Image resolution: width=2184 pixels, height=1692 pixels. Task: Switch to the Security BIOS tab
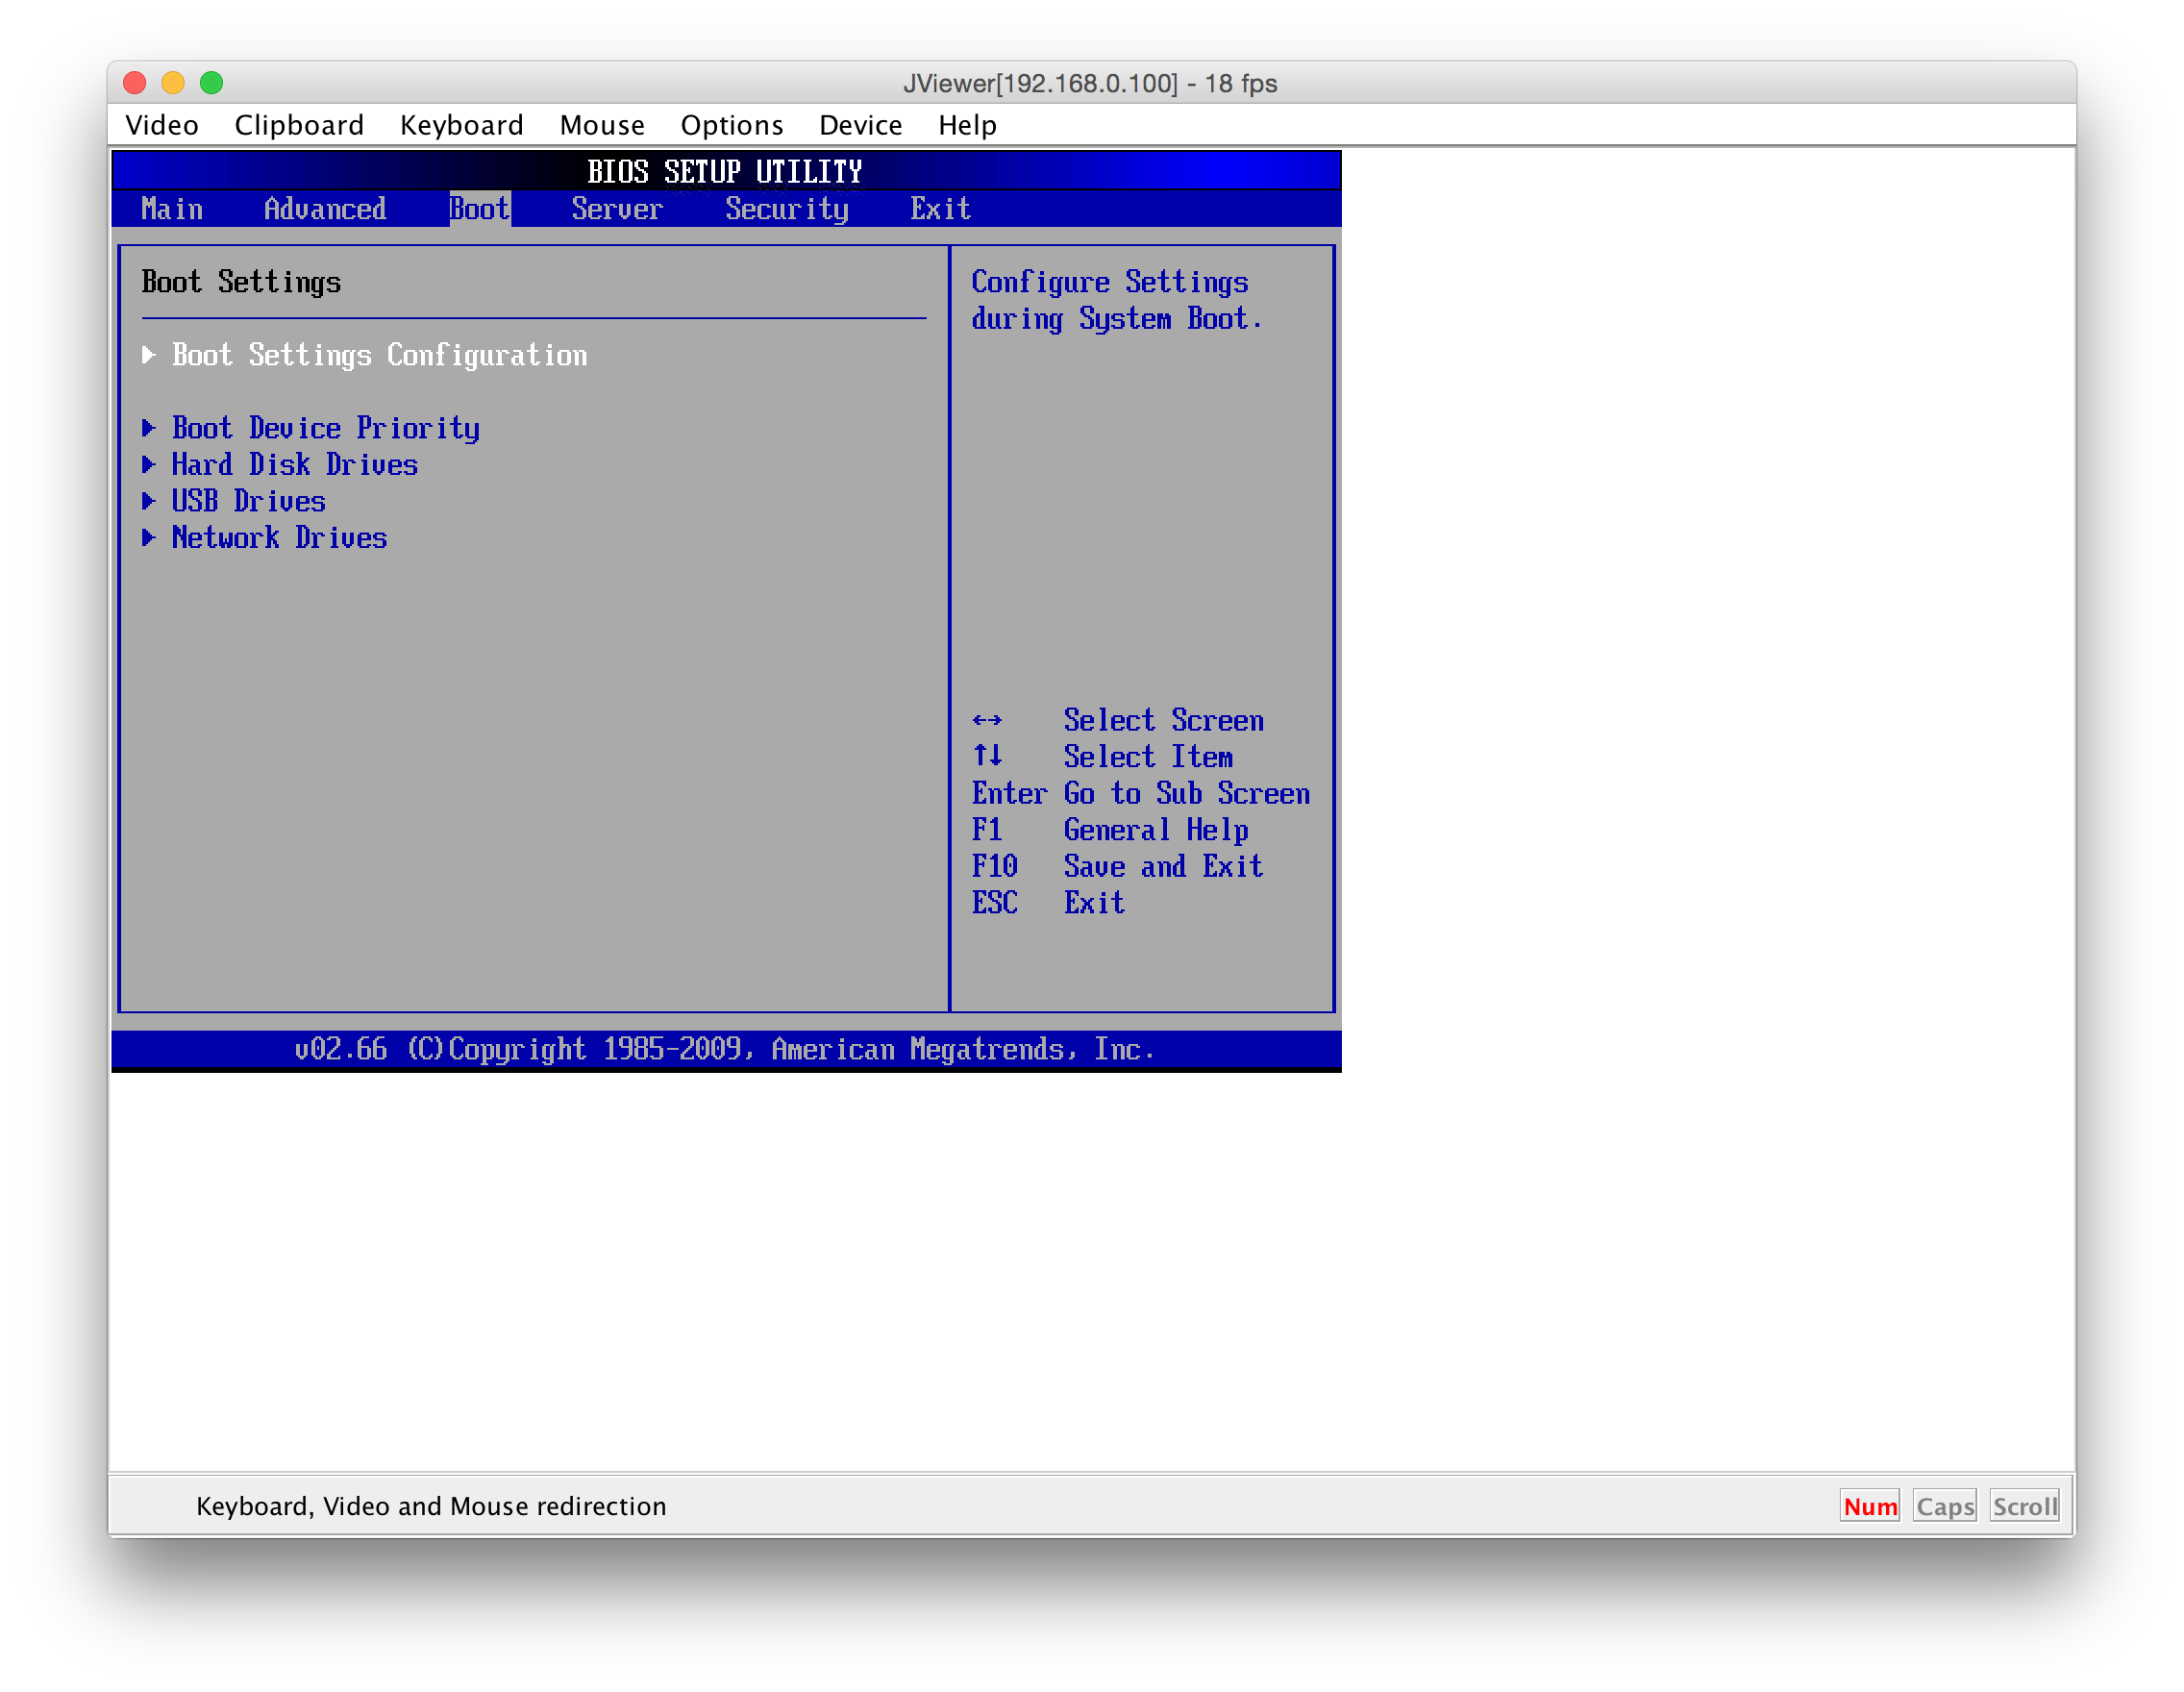point(787,209)
